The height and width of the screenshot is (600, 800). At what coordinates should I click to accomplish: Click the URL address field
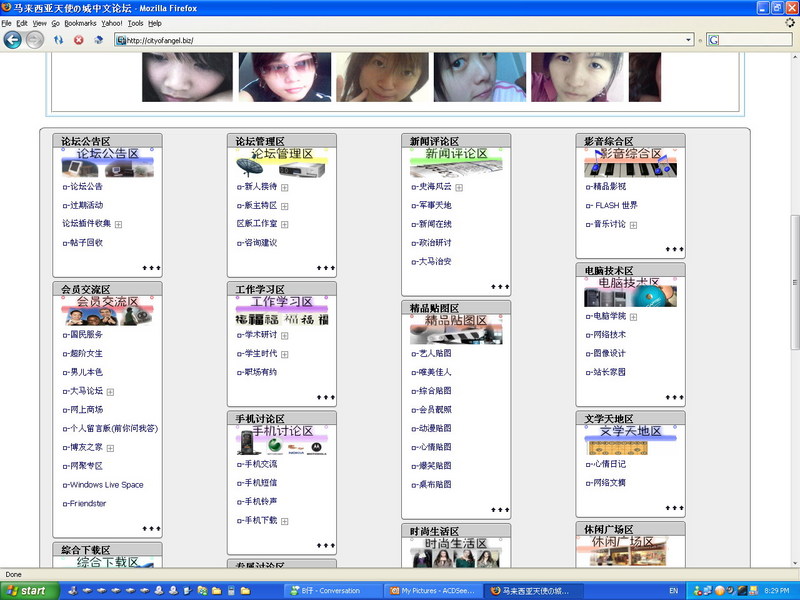coord(403,40)
